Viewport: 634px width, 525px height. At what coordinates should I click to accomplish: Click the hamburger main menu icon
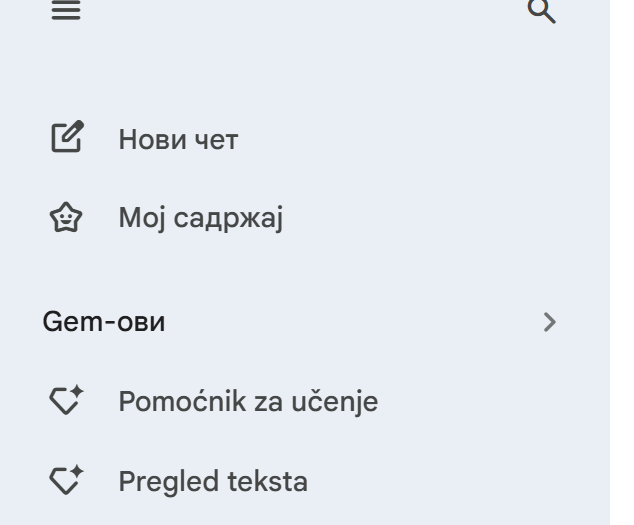(x=66, y=11)
